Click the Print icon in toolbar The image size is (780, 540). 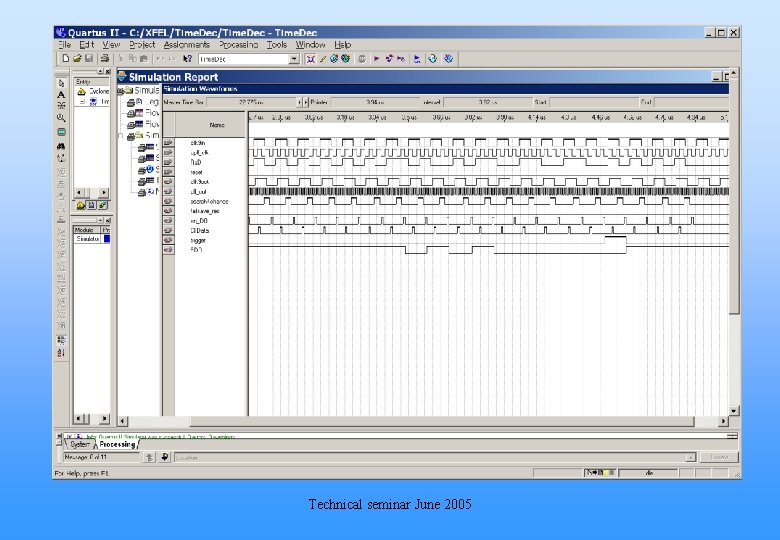point(104,59)
